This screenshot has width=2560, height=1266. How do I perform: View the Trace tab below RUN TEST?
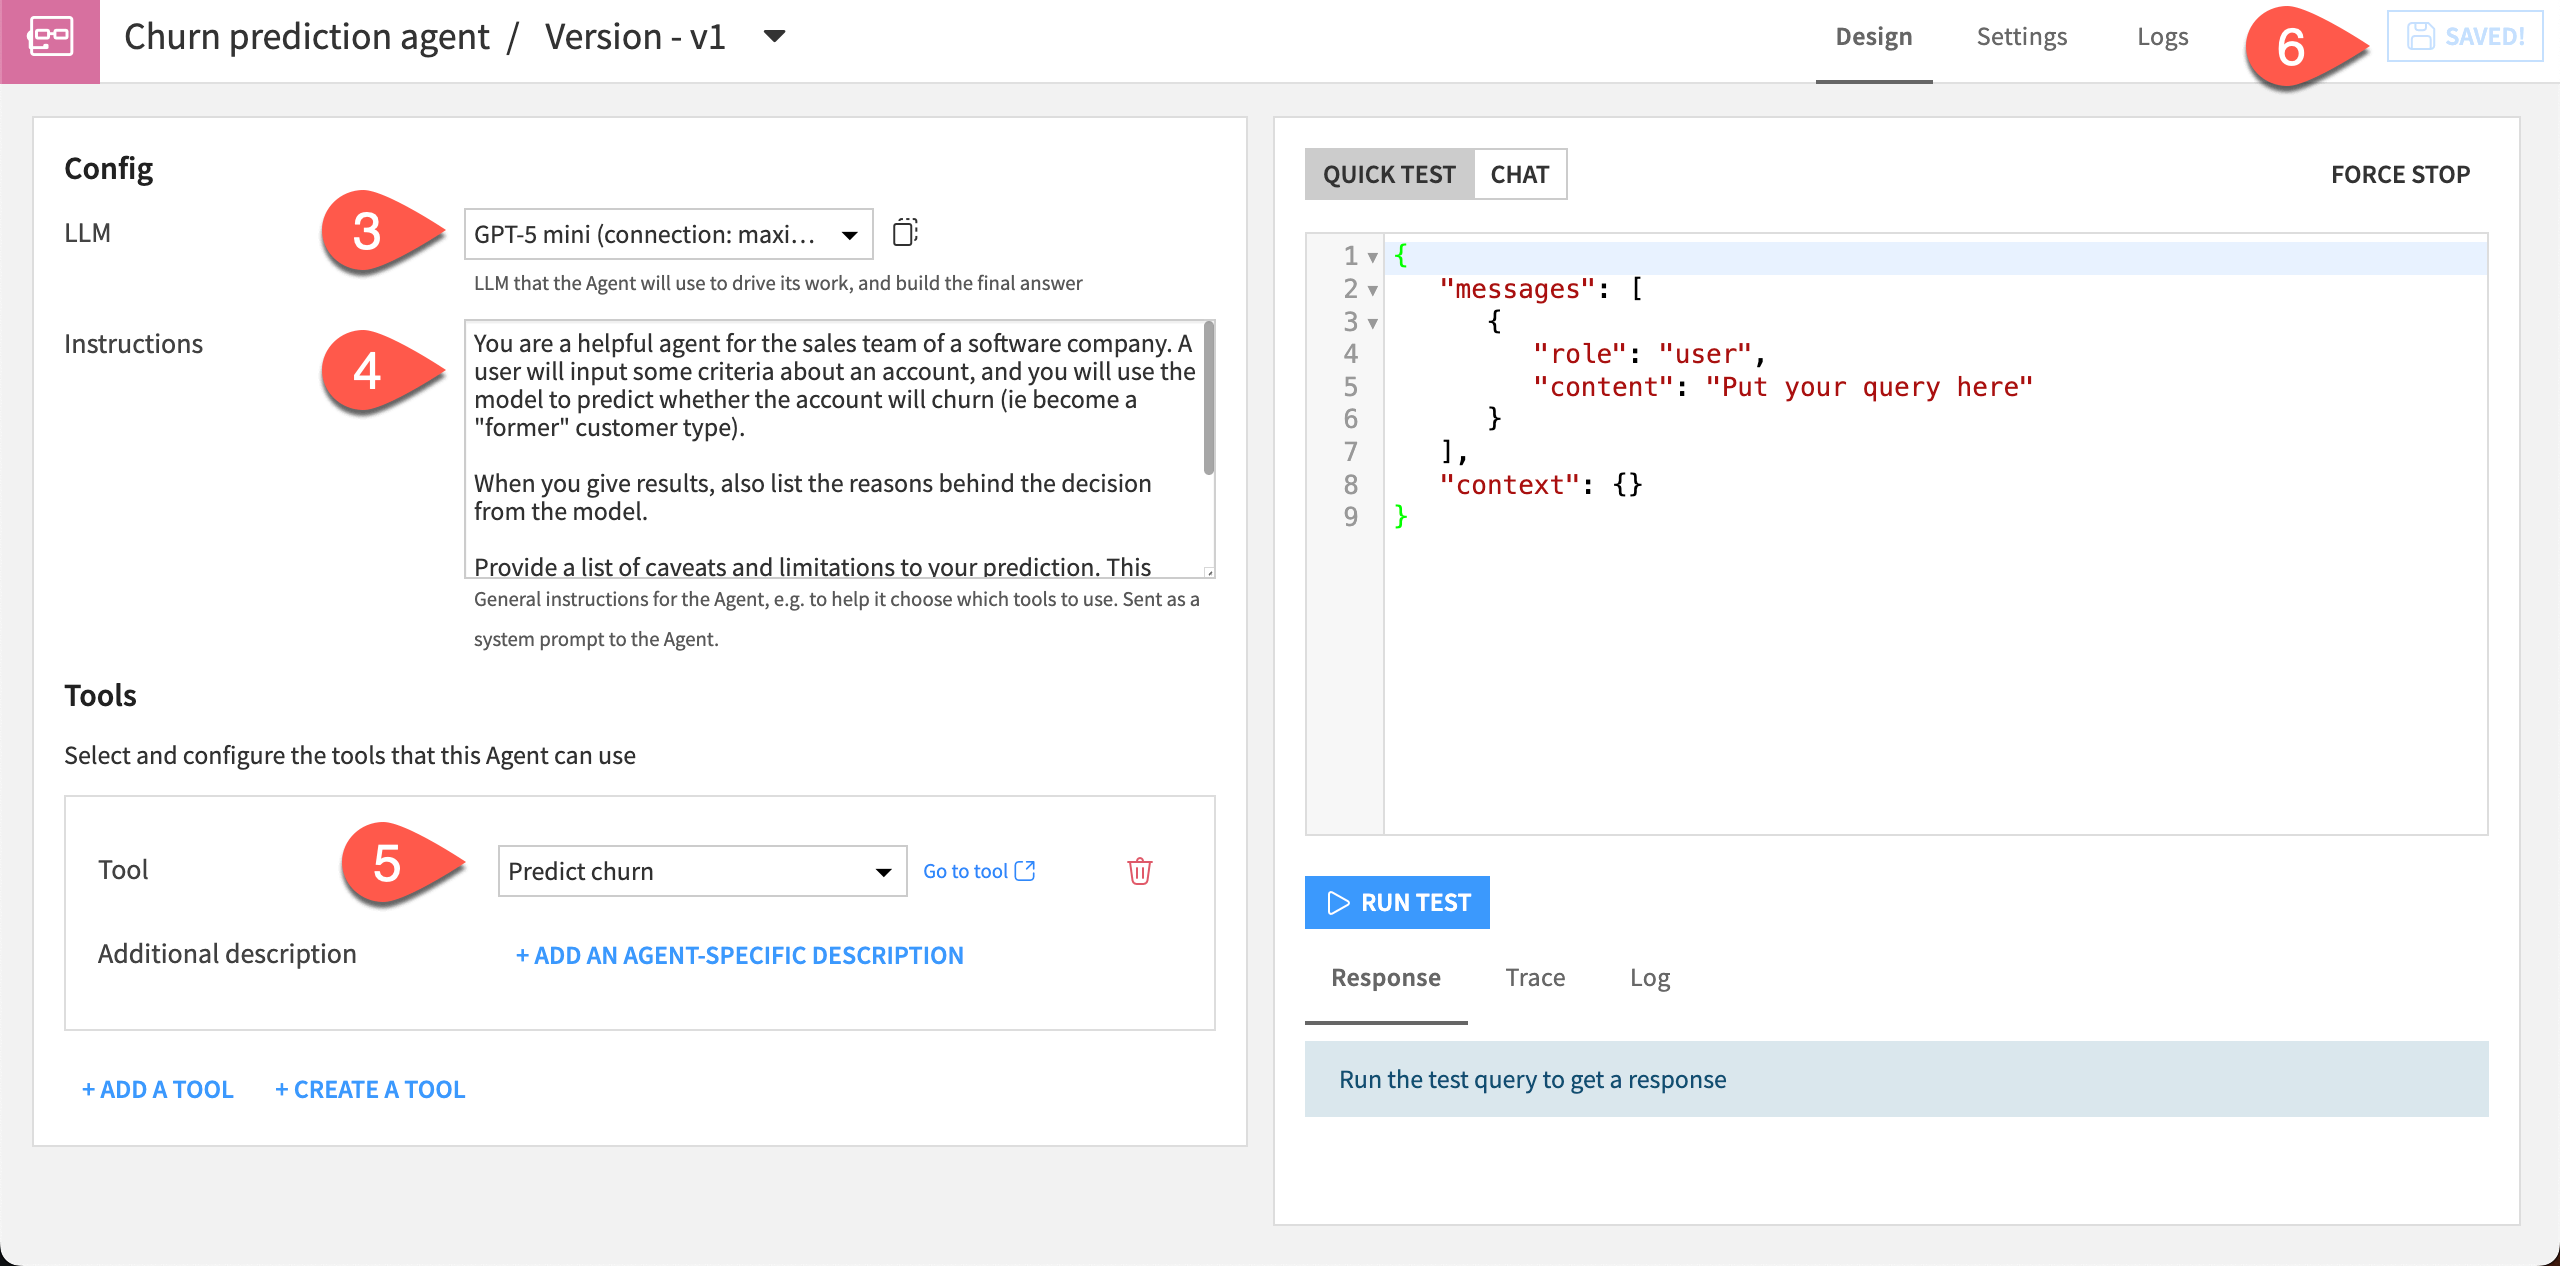point(1535,978)
